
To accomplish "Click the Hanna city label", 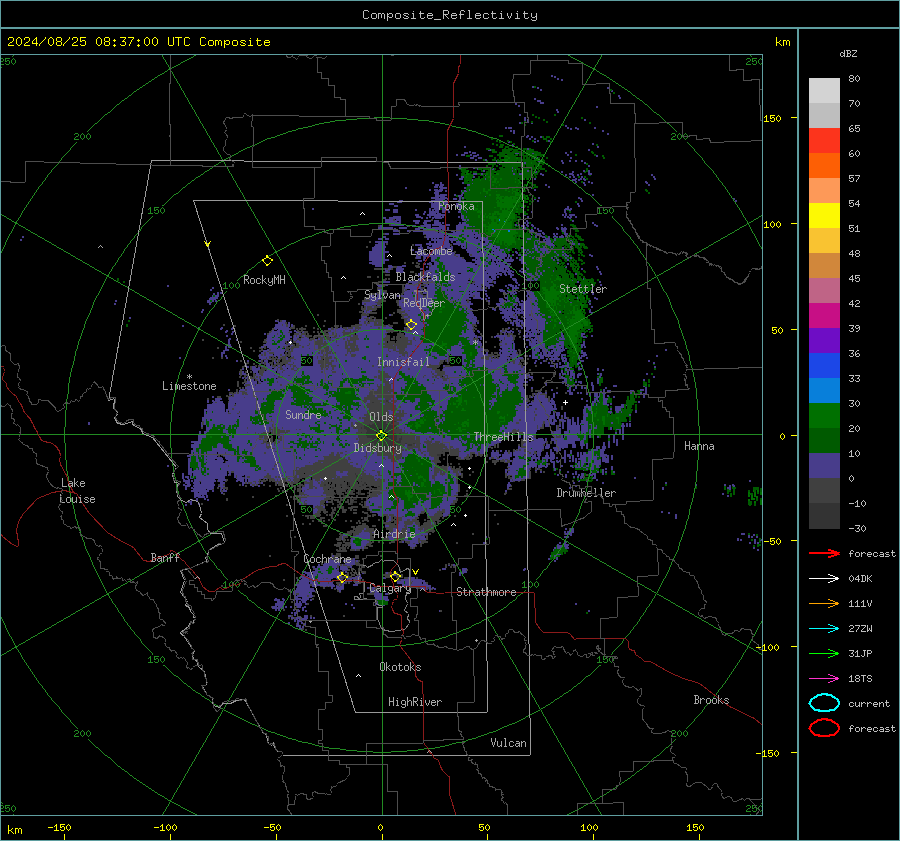I will tap(699, 446).
